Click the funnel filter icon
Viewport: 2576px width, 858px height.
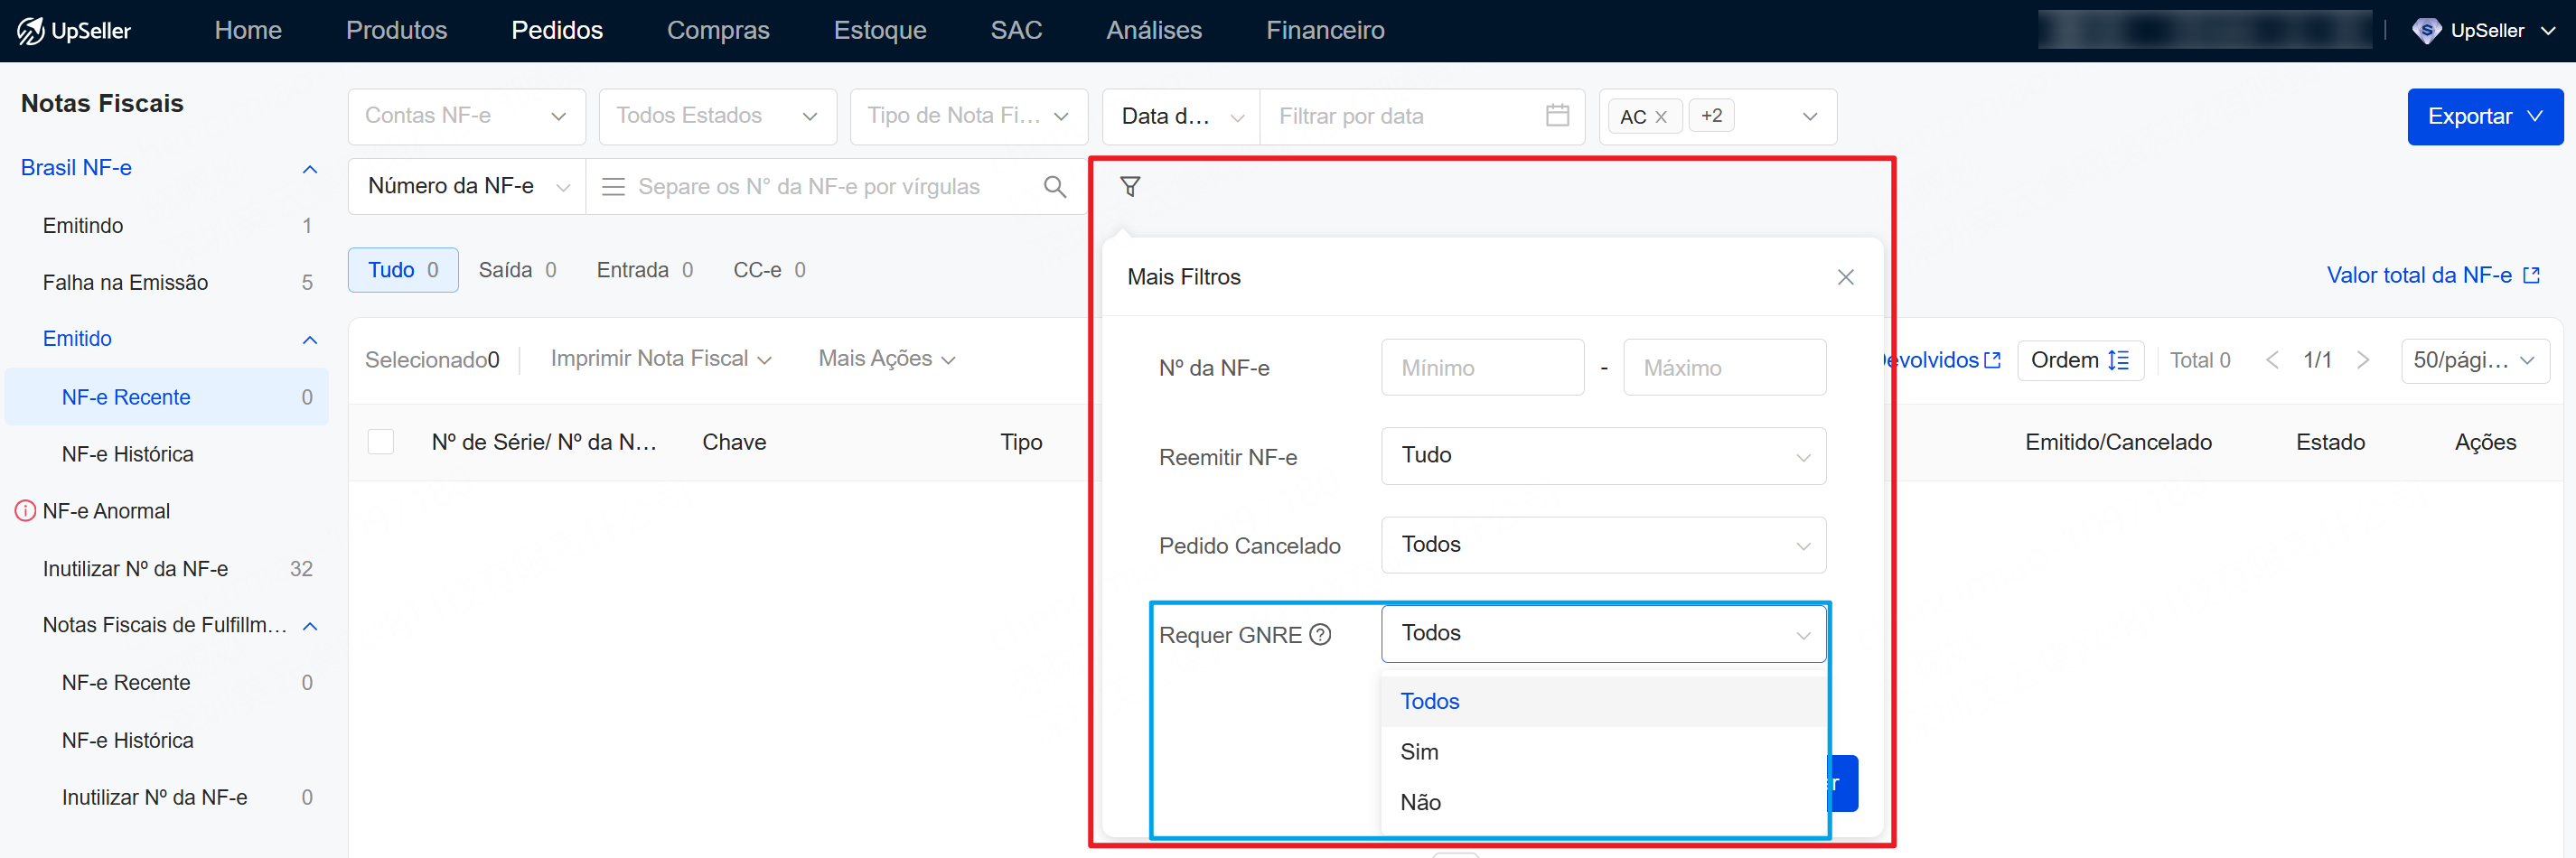(x=1129, y=186)
